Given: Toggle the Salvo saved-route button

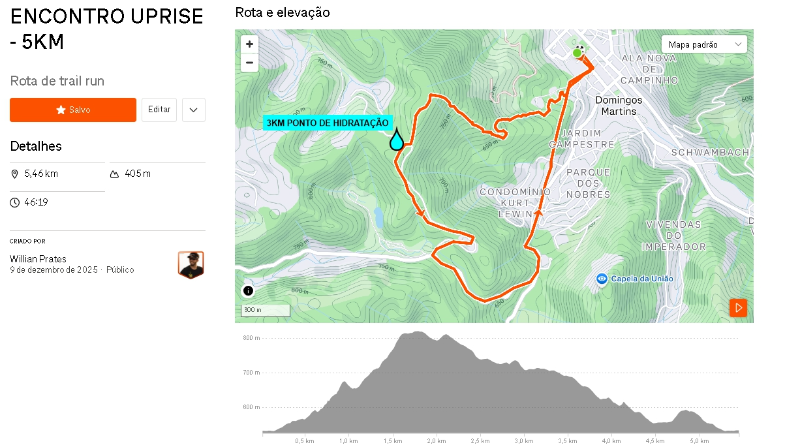Looking at the screenshot, I should coord(73,109).
